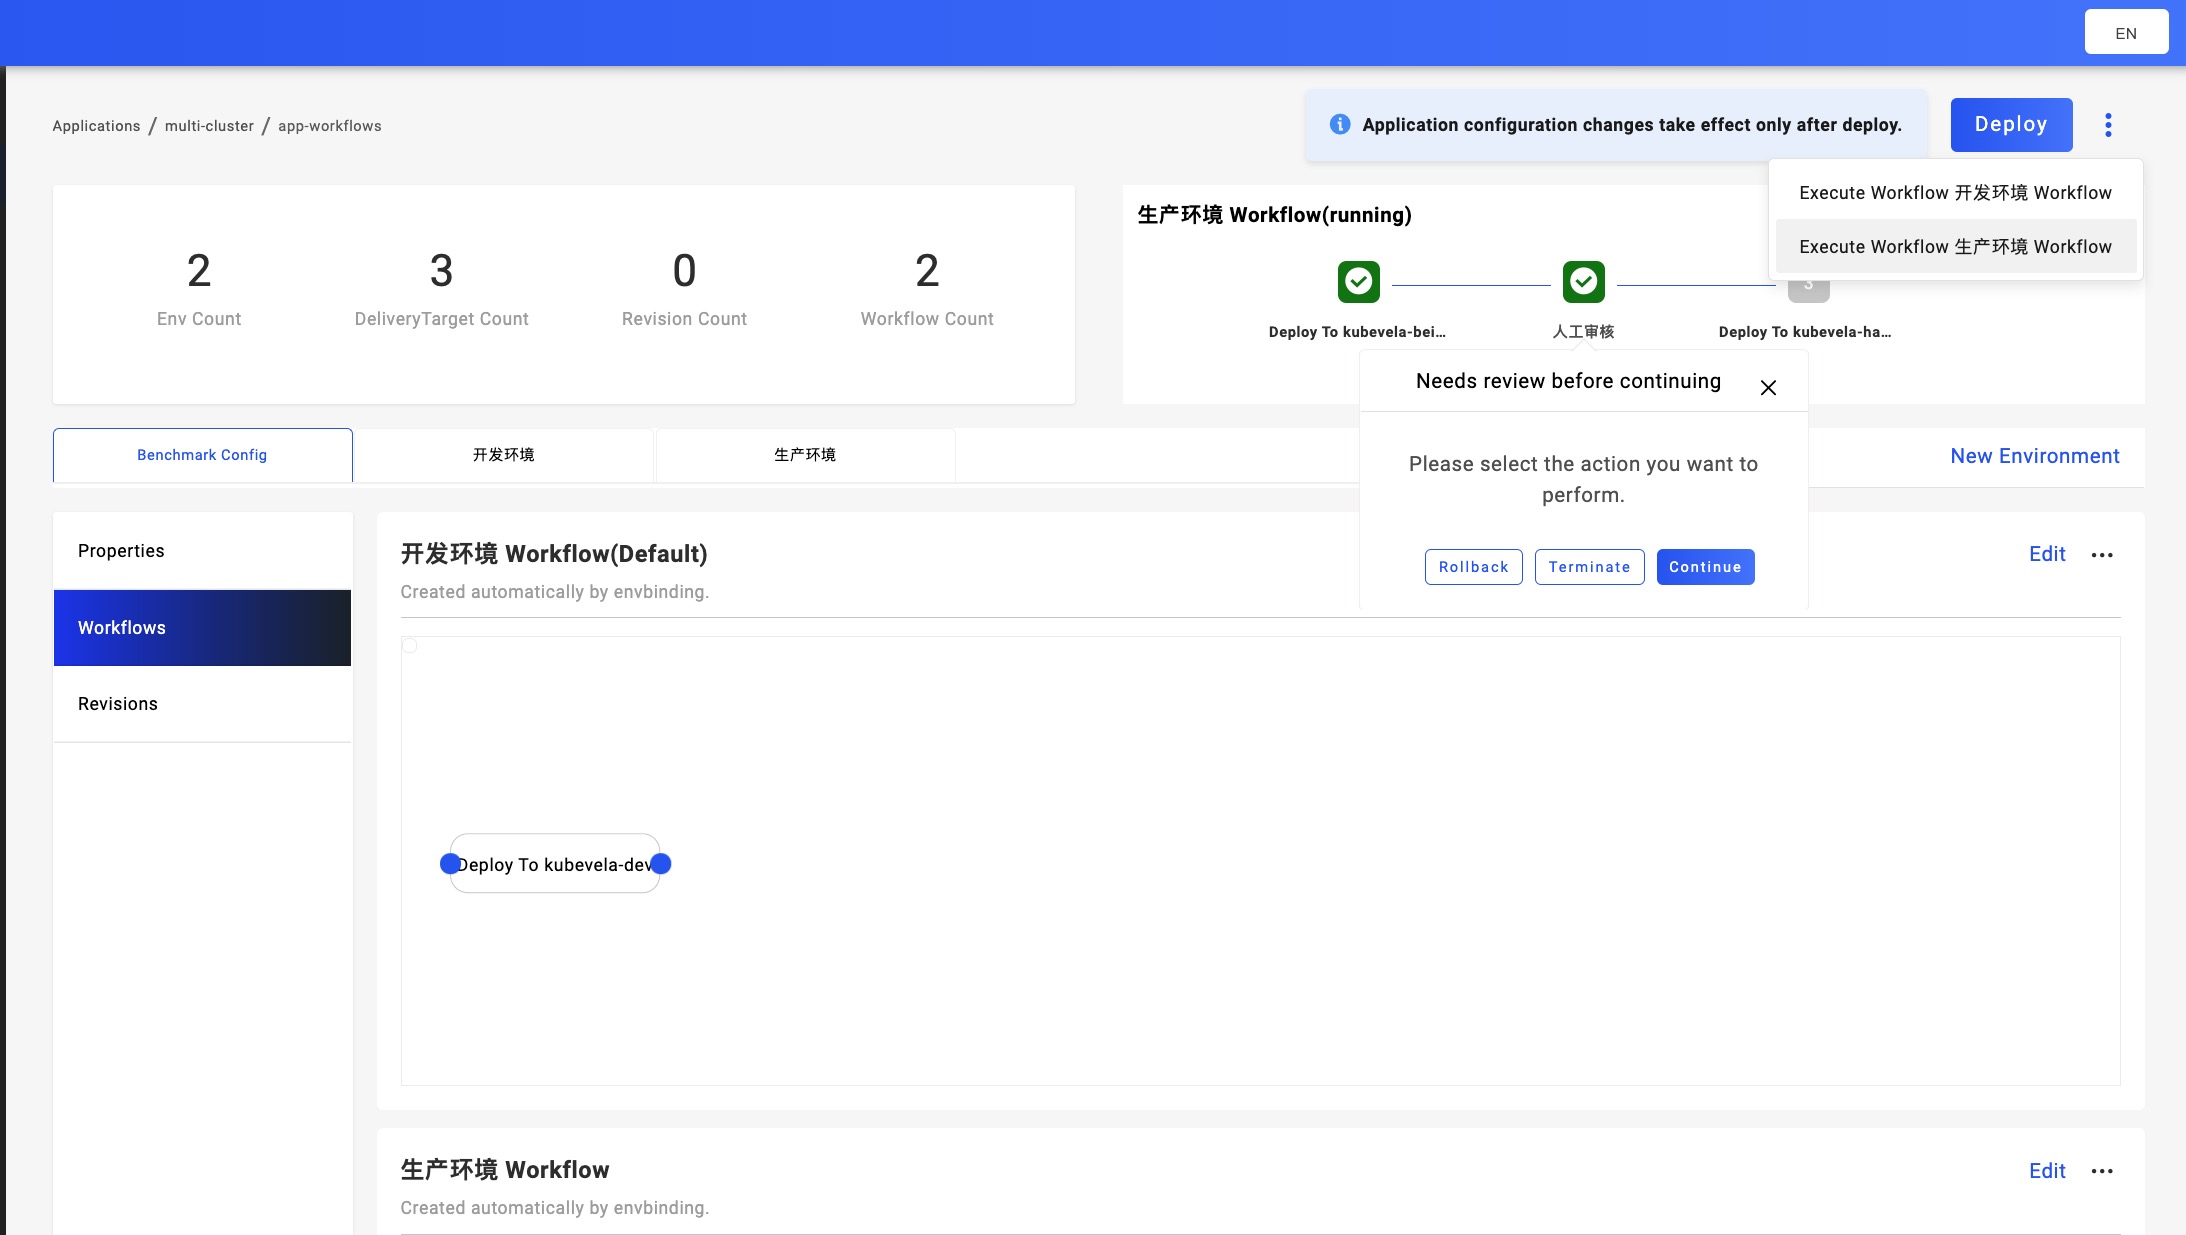2186x1235 pixels.
Task: Click Edit for 开发环境 Workflow
Action: [x=2047, y=554]
